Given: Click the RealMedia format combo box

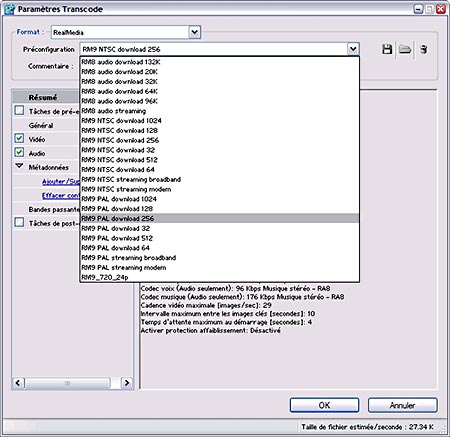Looking at the screenshot, I should 126,32.
